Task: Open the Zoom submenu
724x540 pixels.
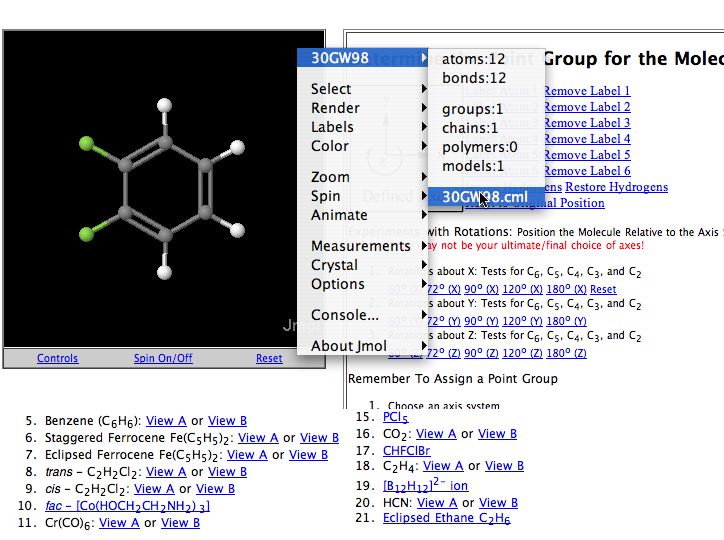Action: [x=362, y=177]
